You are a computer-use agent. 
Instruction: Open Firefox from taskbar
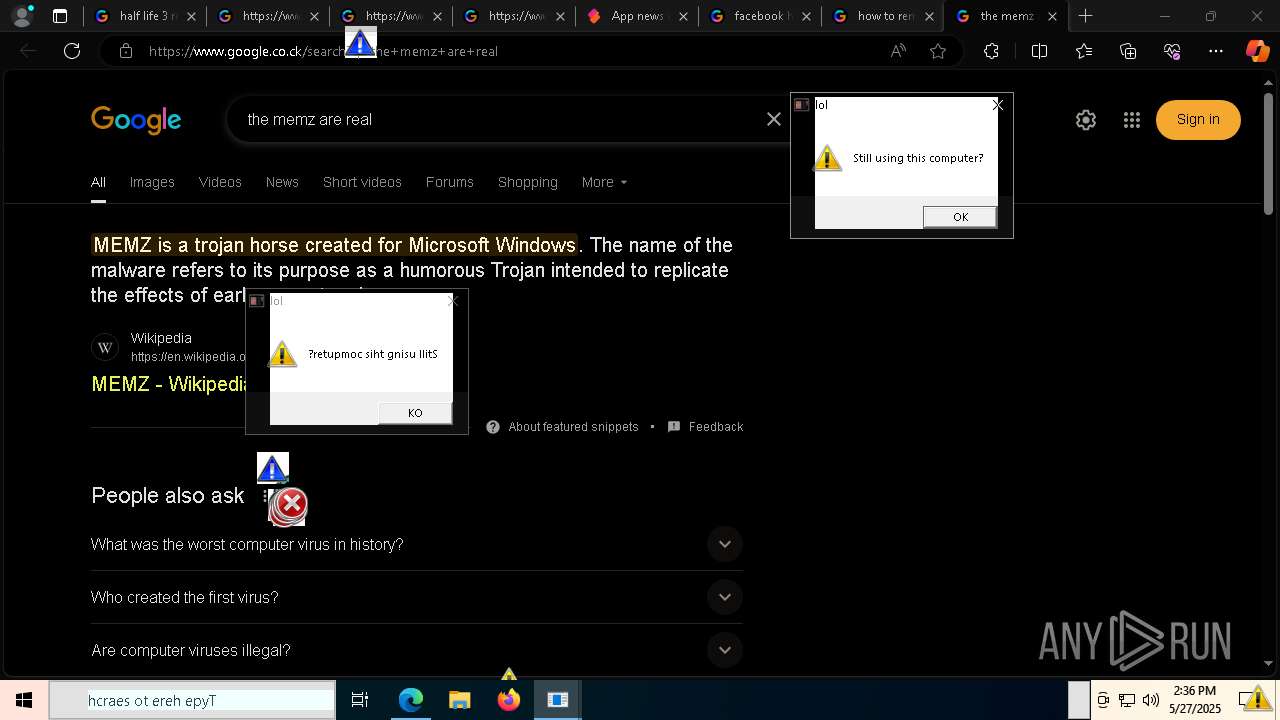pyautogui.click(x=508, y=700)
